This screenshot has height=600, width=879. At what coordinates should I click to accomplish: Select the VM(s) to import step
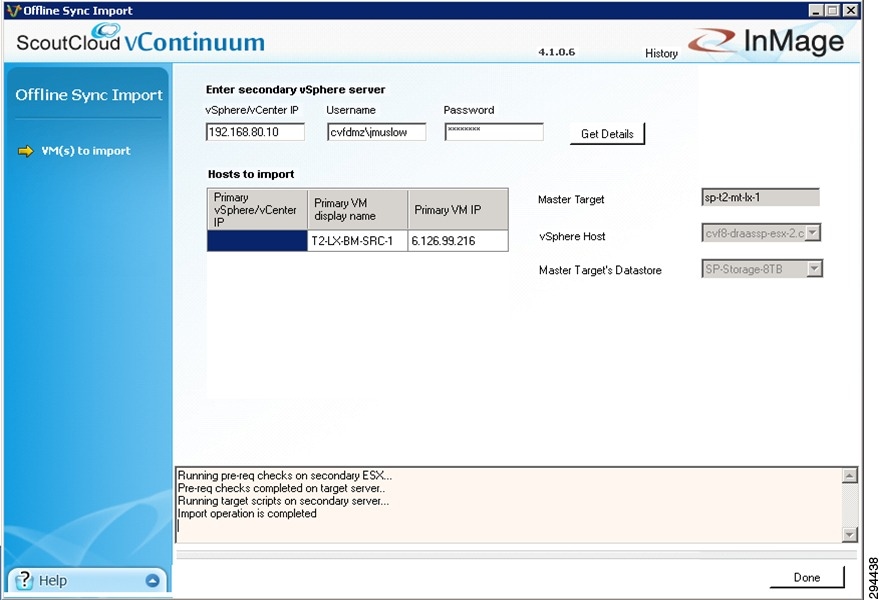click(x=86, y=151)
